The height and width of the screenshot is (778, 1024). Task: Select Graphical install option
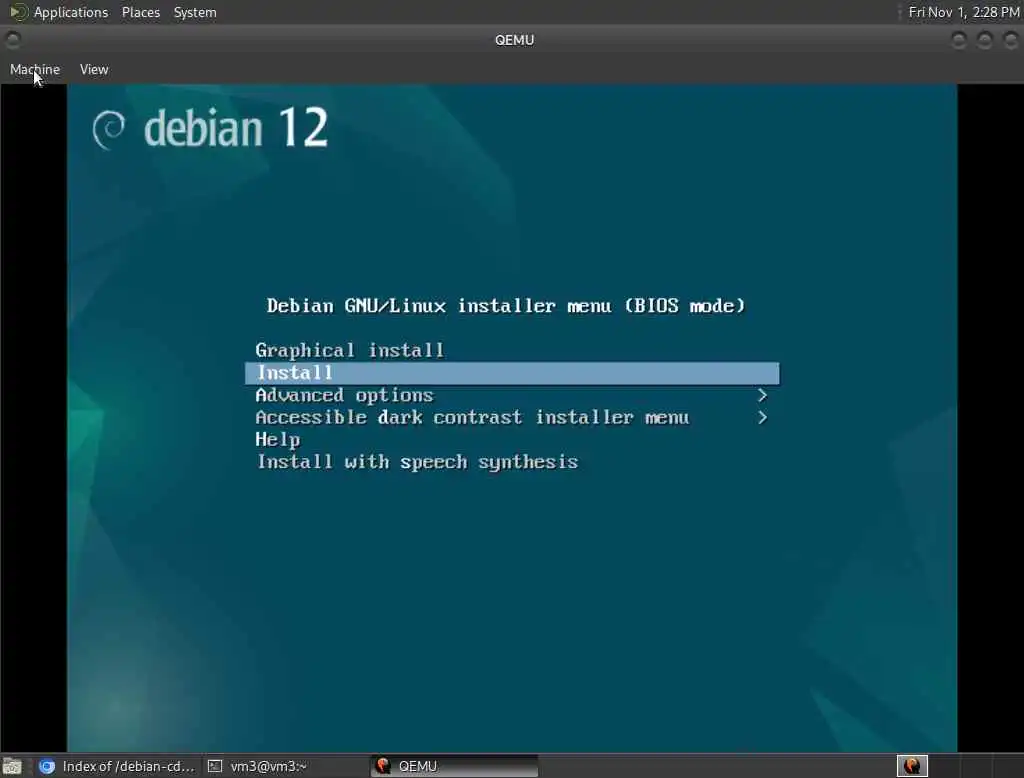[x=349, y=350]
